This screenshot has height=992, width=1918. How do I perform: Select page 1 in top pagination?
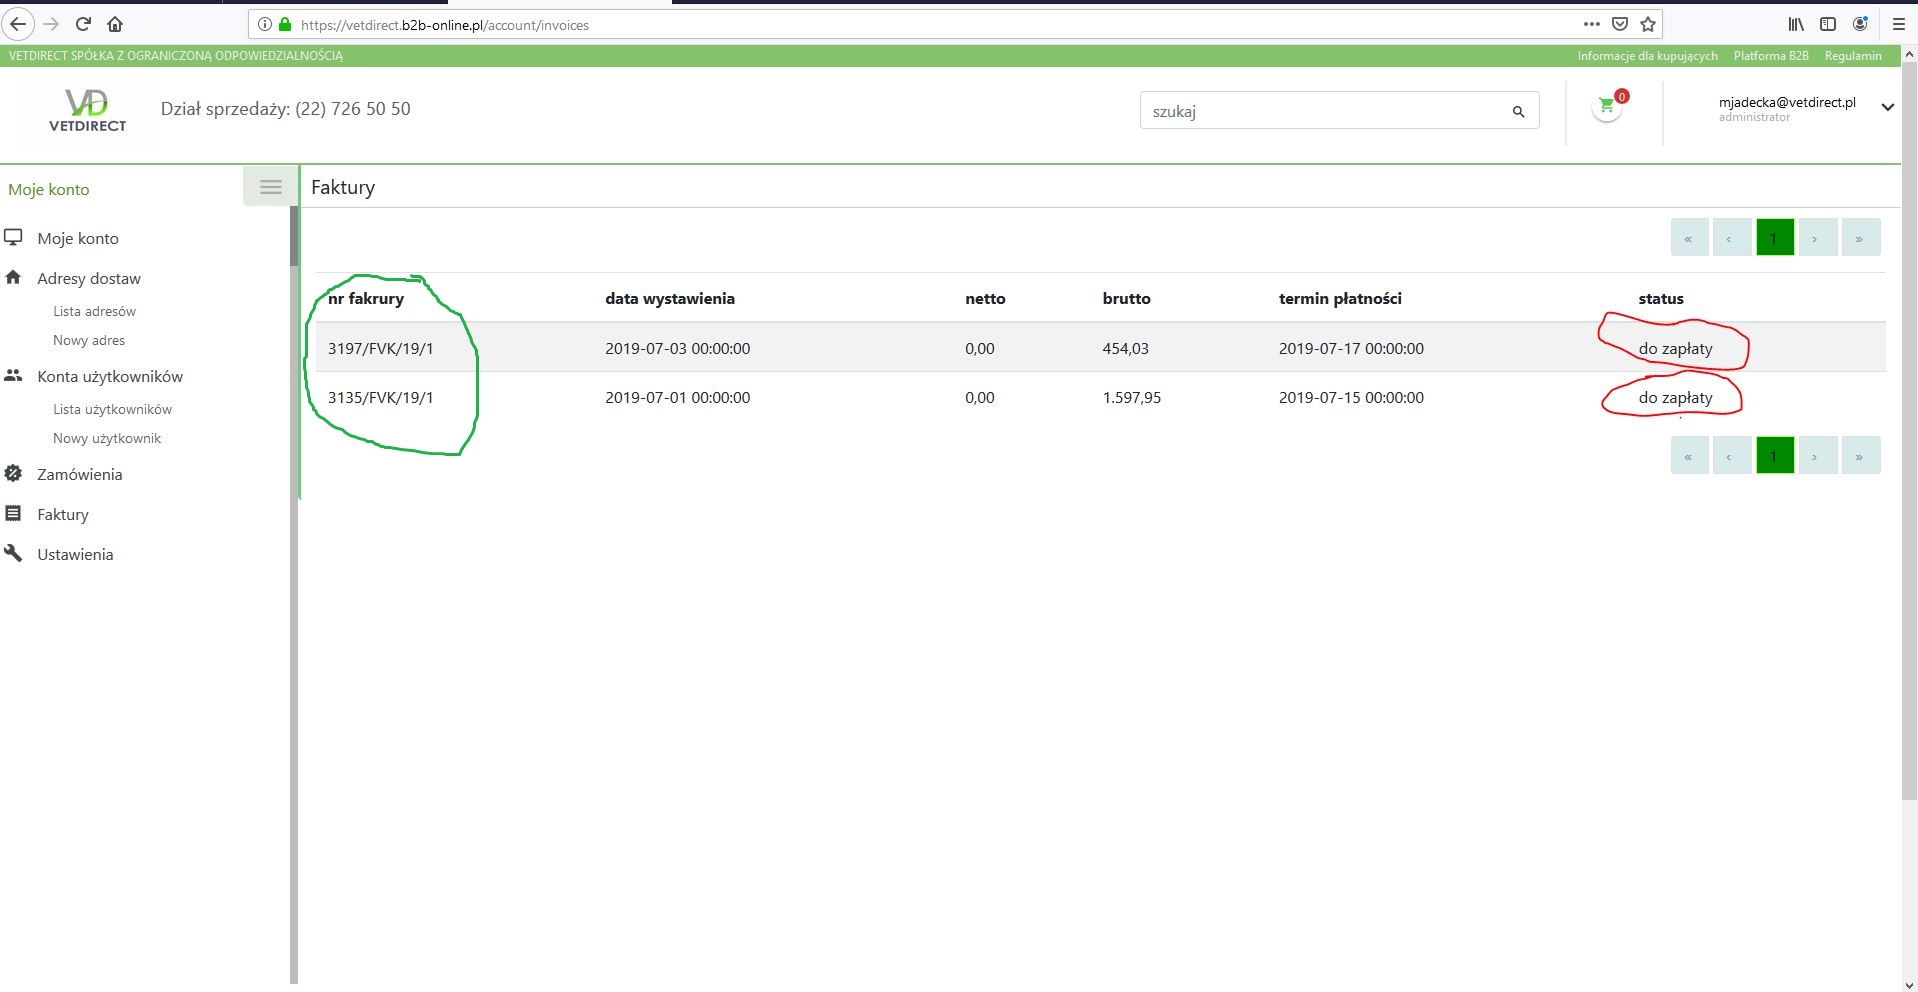coord(1774,238)
